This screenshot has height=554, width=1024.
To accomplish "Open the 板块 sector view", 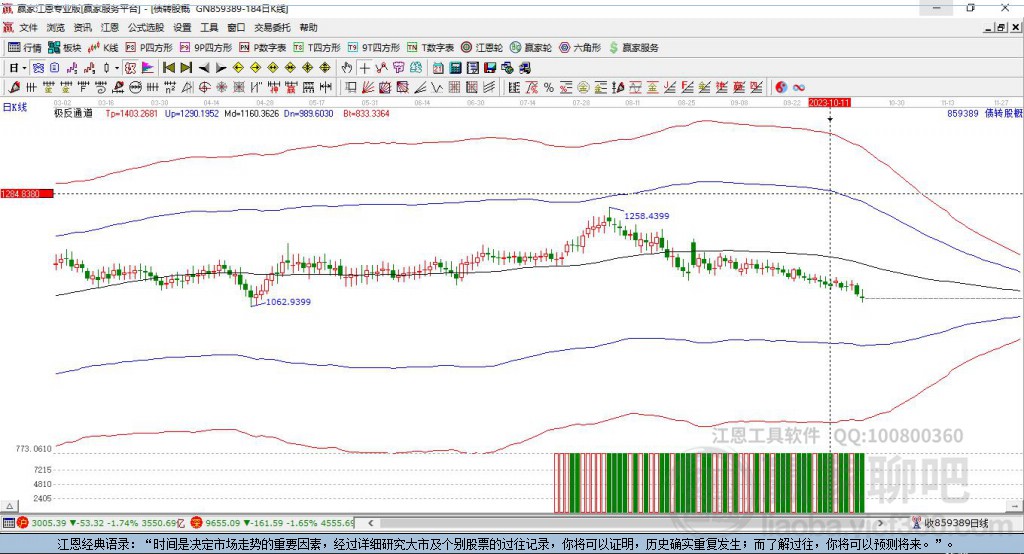I will tap(64, 48).
